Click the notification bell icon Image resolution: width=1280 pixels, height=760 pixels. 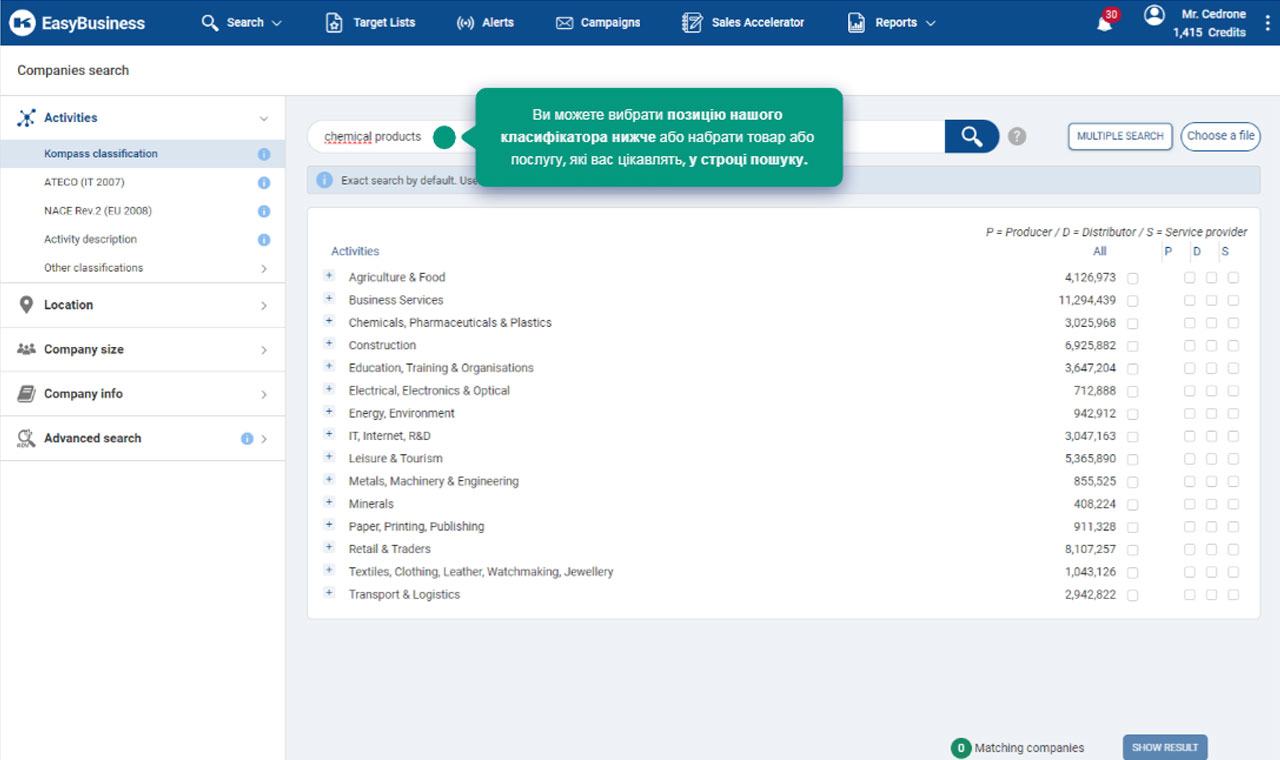[1104, 24]
